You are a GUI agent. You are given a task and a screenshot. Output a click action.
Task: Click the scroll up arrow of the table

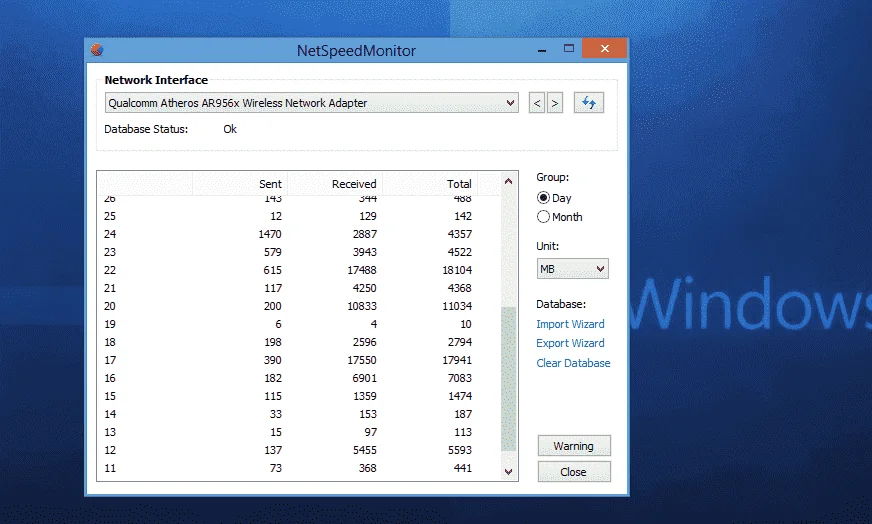tap(508, 181)
